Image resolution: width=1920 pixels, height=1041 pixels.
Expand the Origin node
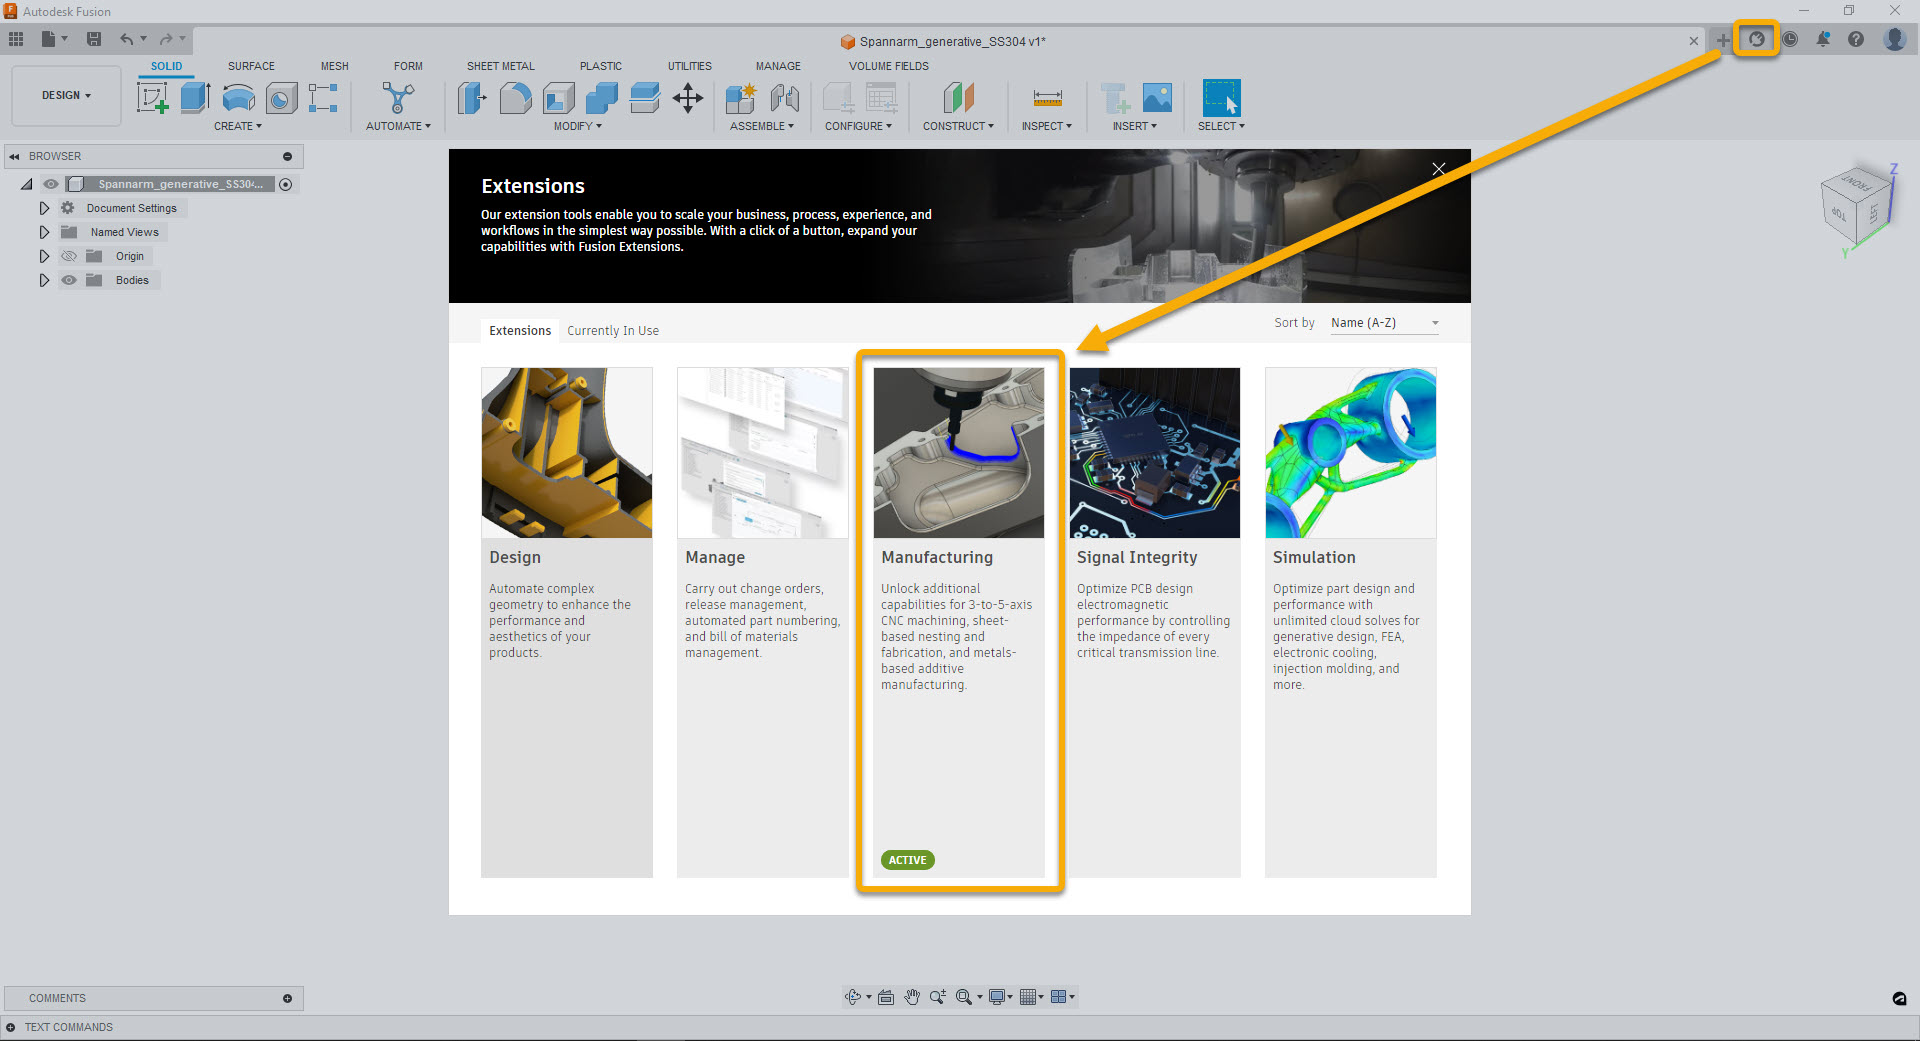click(44, 256)
